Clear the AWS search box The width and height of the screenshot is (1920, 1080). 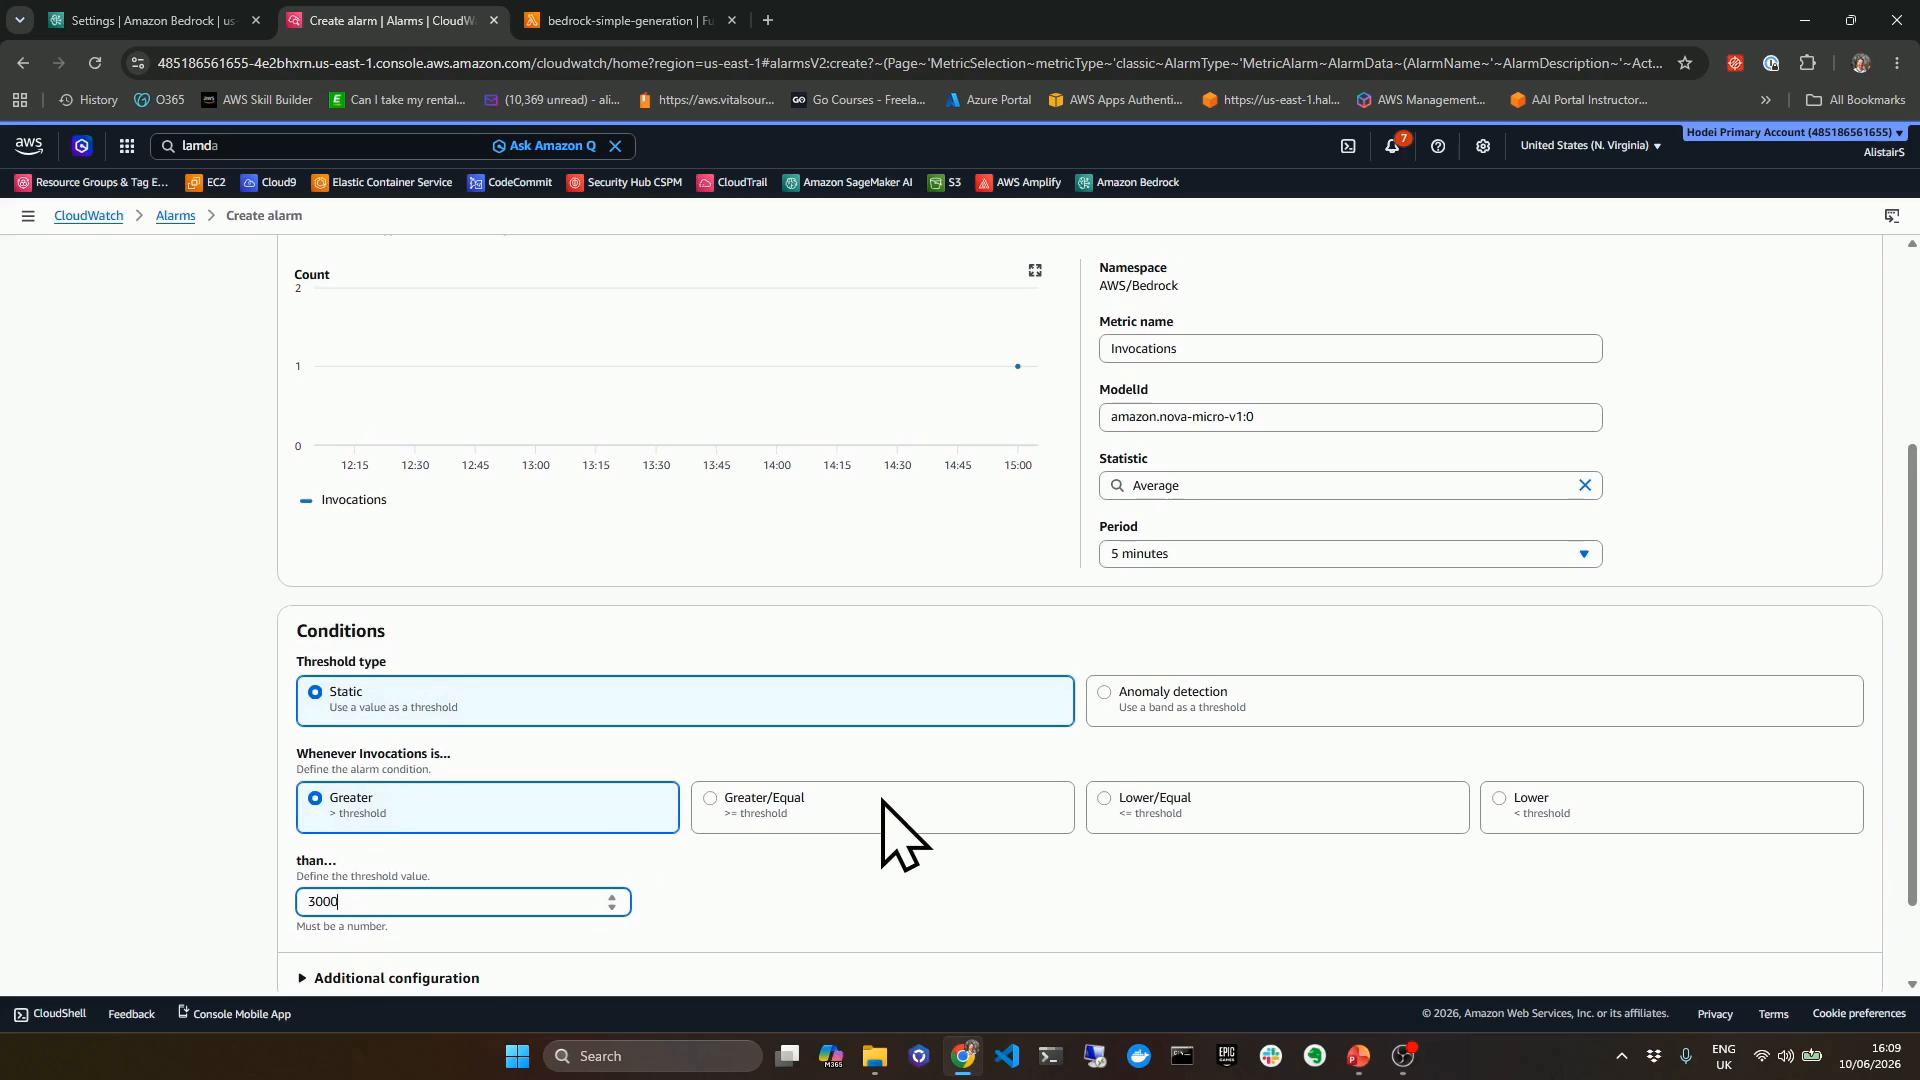tap(616, 146)
